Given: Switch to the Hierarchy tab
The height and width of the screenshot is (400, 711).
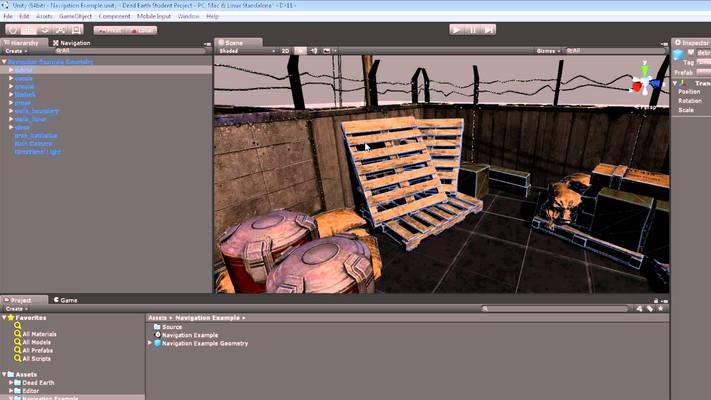Looking at the screenshot, I should [24, 43].
